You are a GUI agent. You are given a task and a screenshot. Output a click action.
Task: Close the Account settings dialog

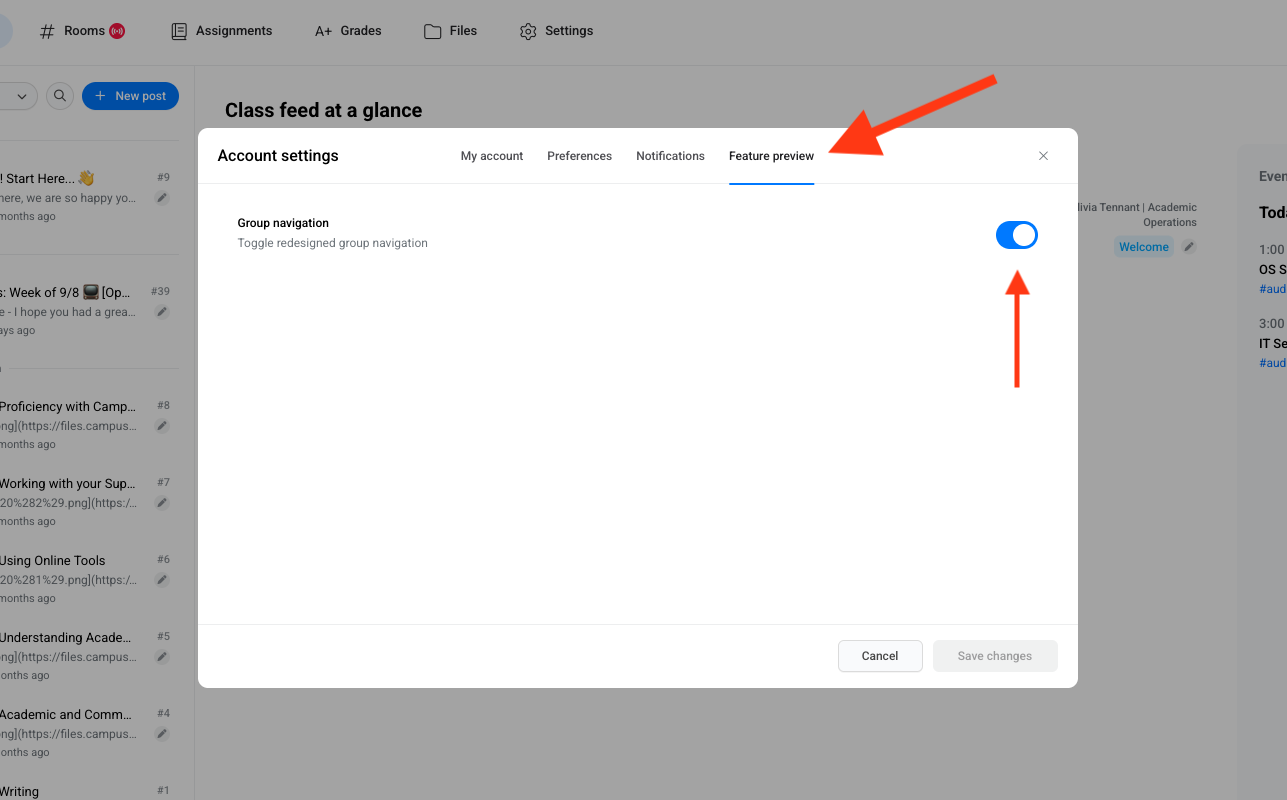point(1043,156)
